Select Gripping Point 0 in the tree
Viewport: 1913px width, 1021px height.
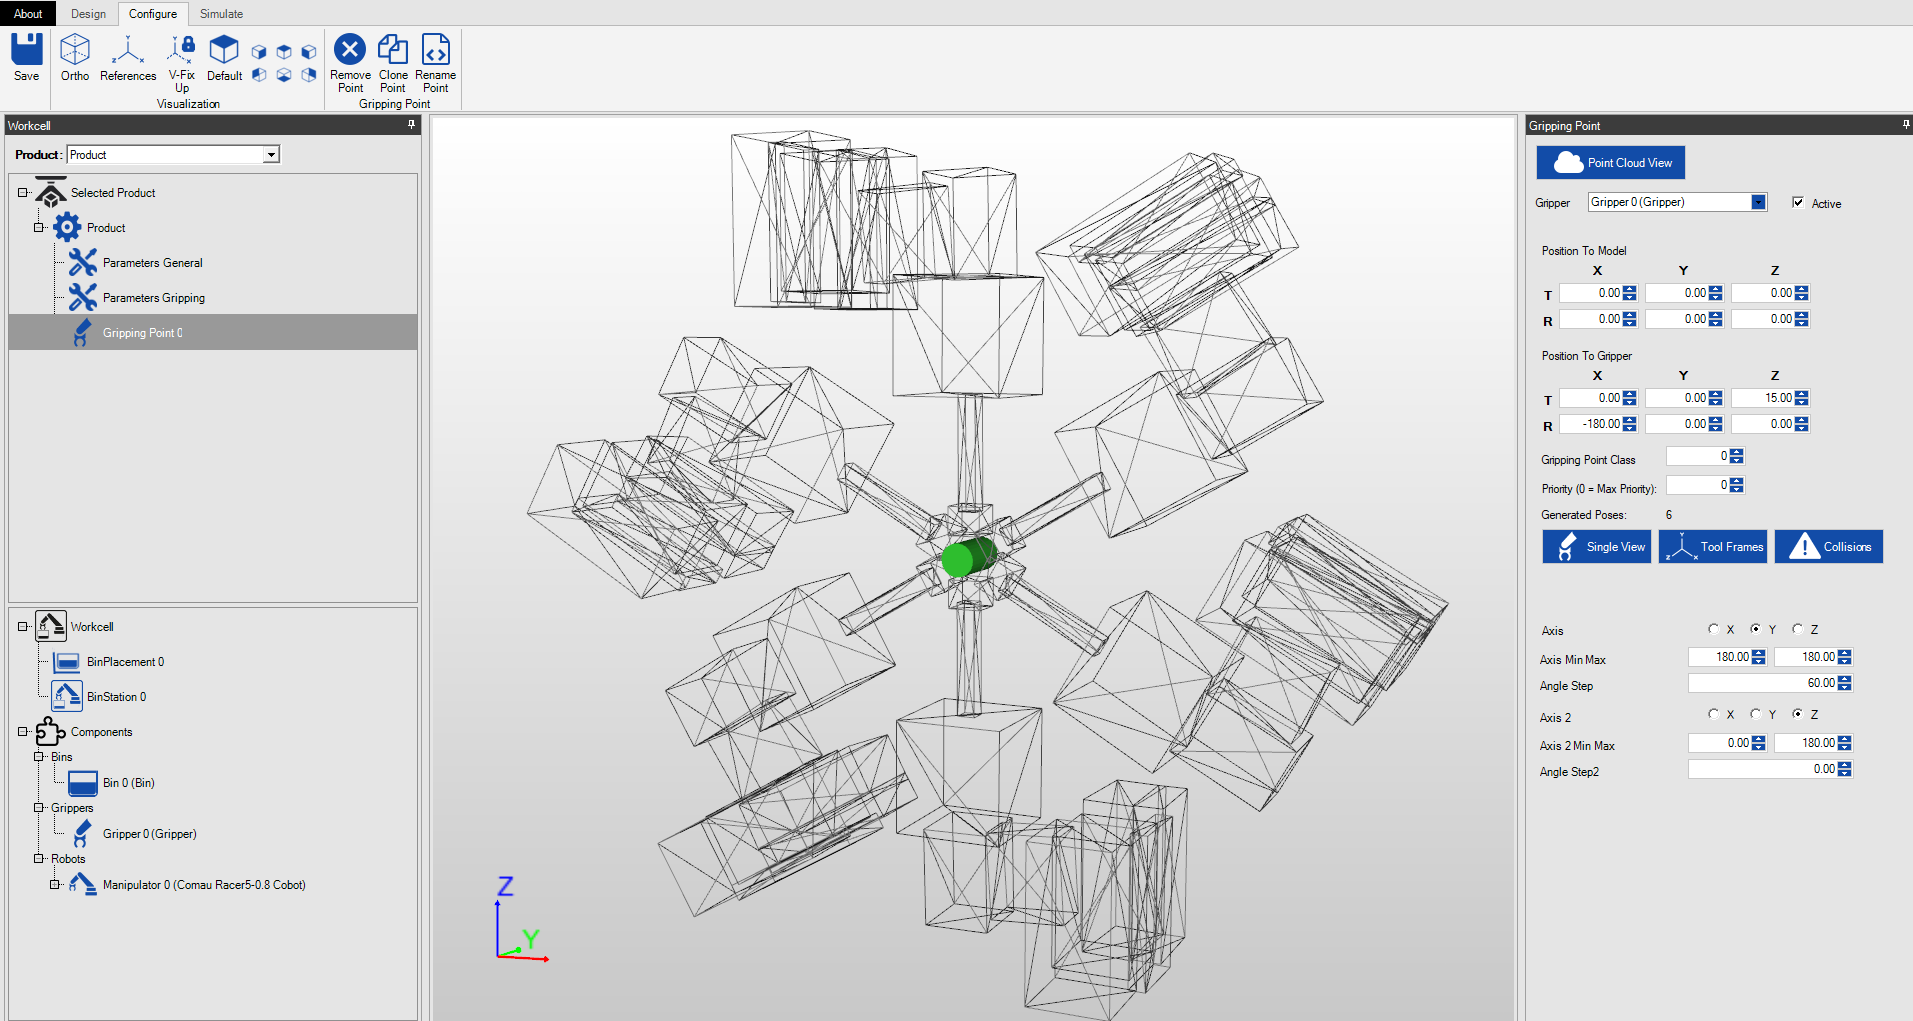coord(142,333)
